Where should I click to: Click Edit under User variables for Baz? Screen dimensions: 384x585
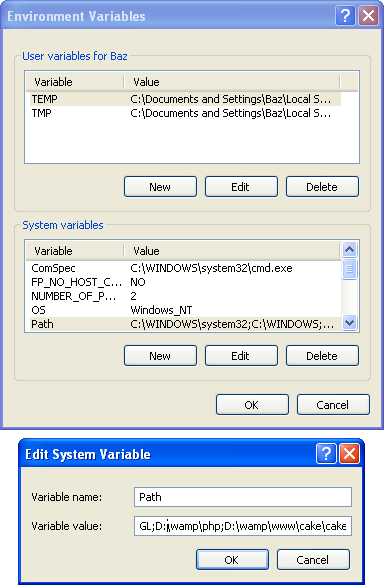click(x=241, y=187)
